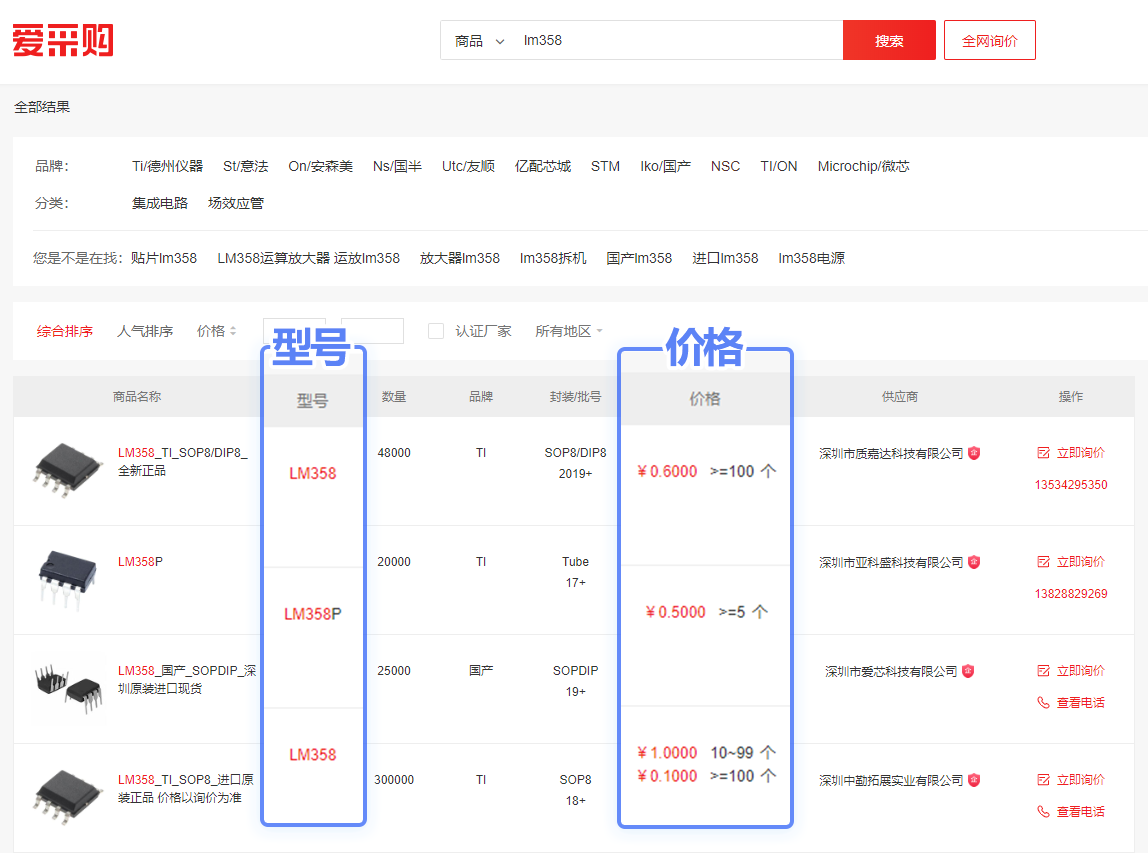Click suggested search LM358运算放大器 运放lm358
The image size is (1148, 853).
(x=308, y=258)
